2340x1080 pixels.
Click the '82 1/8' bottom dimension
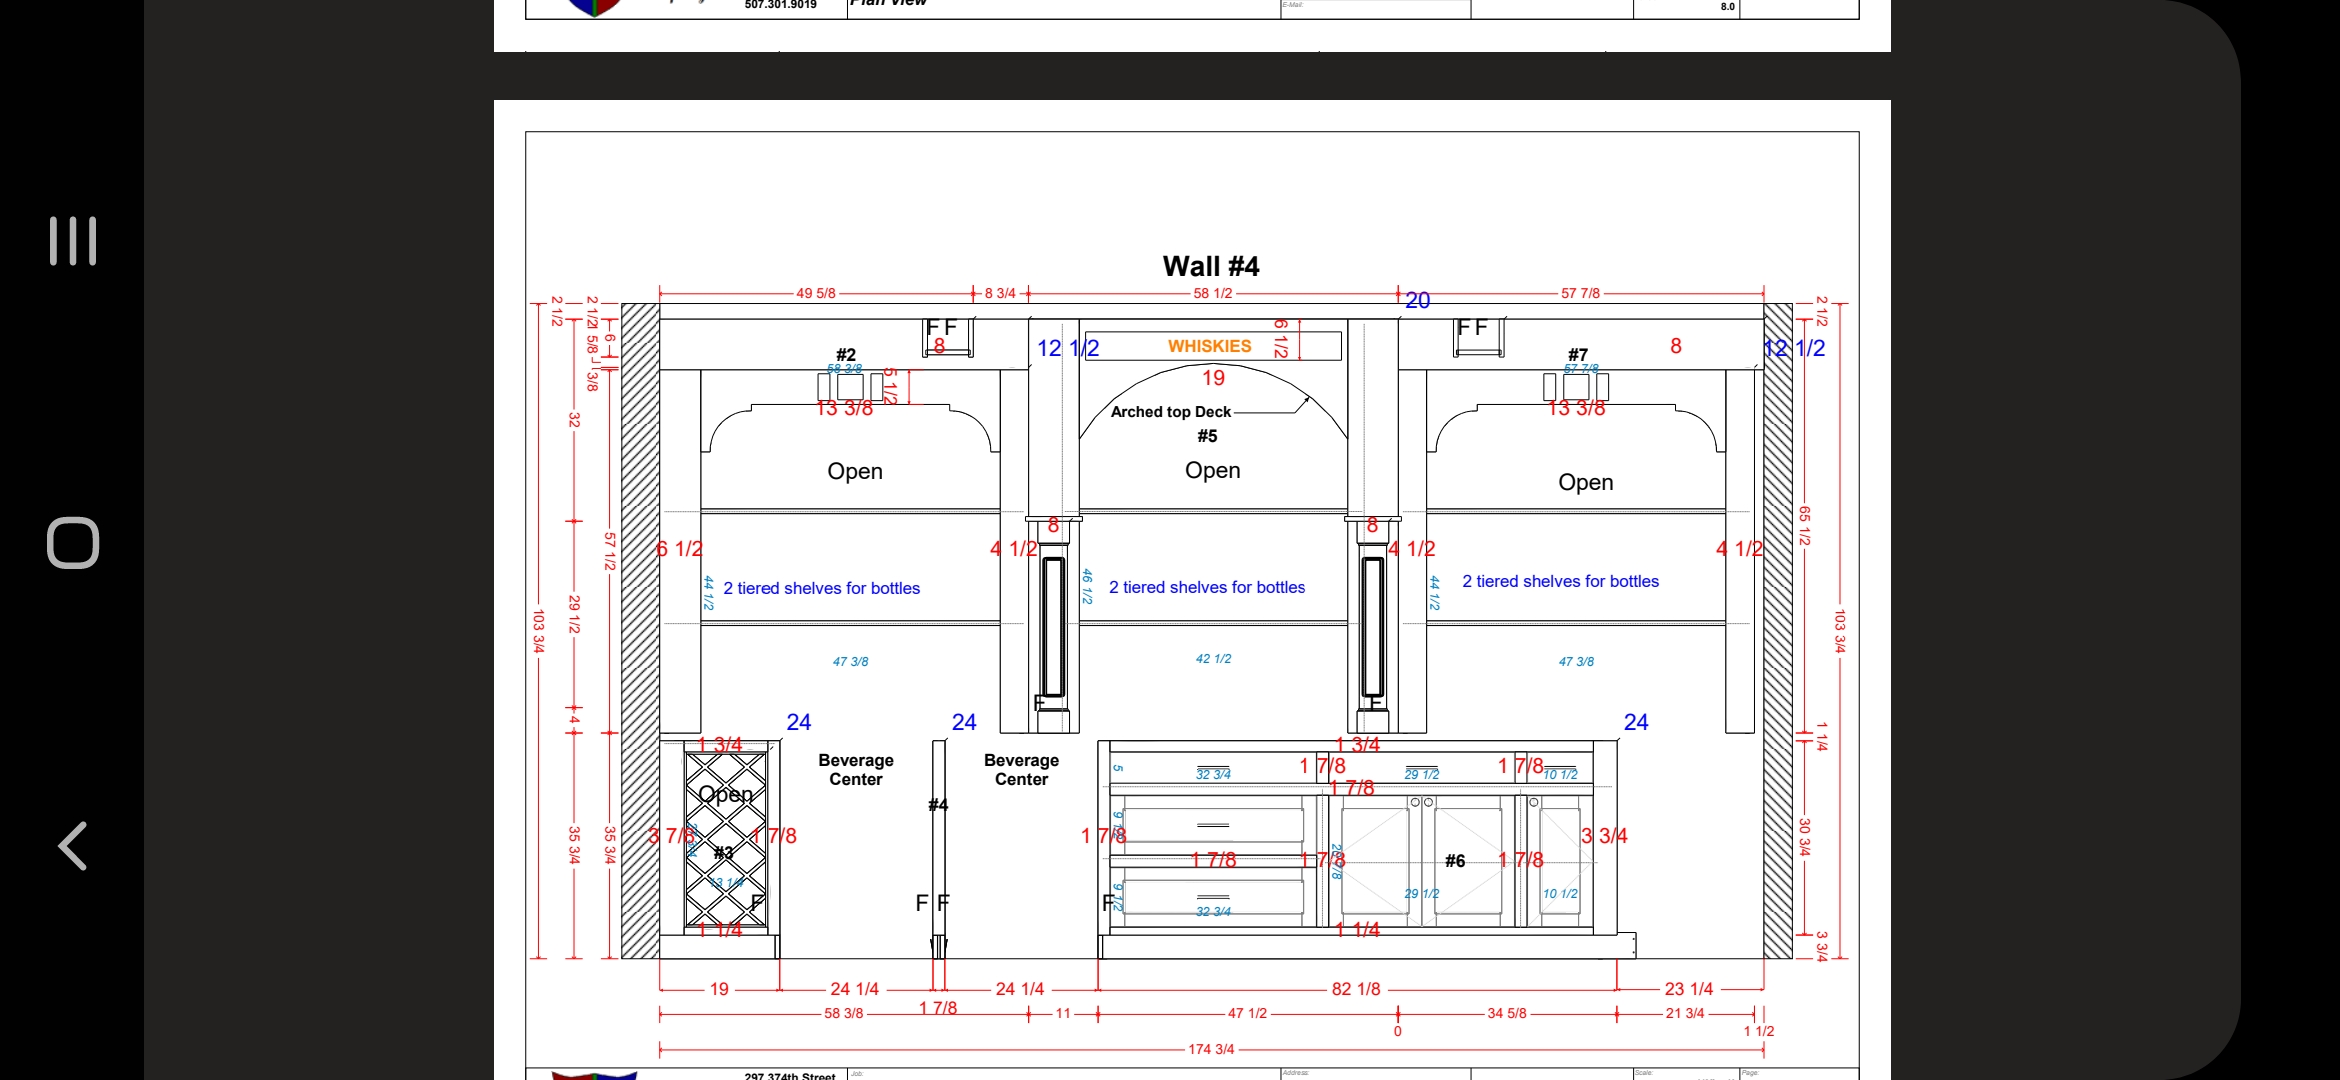(1356, 989)
